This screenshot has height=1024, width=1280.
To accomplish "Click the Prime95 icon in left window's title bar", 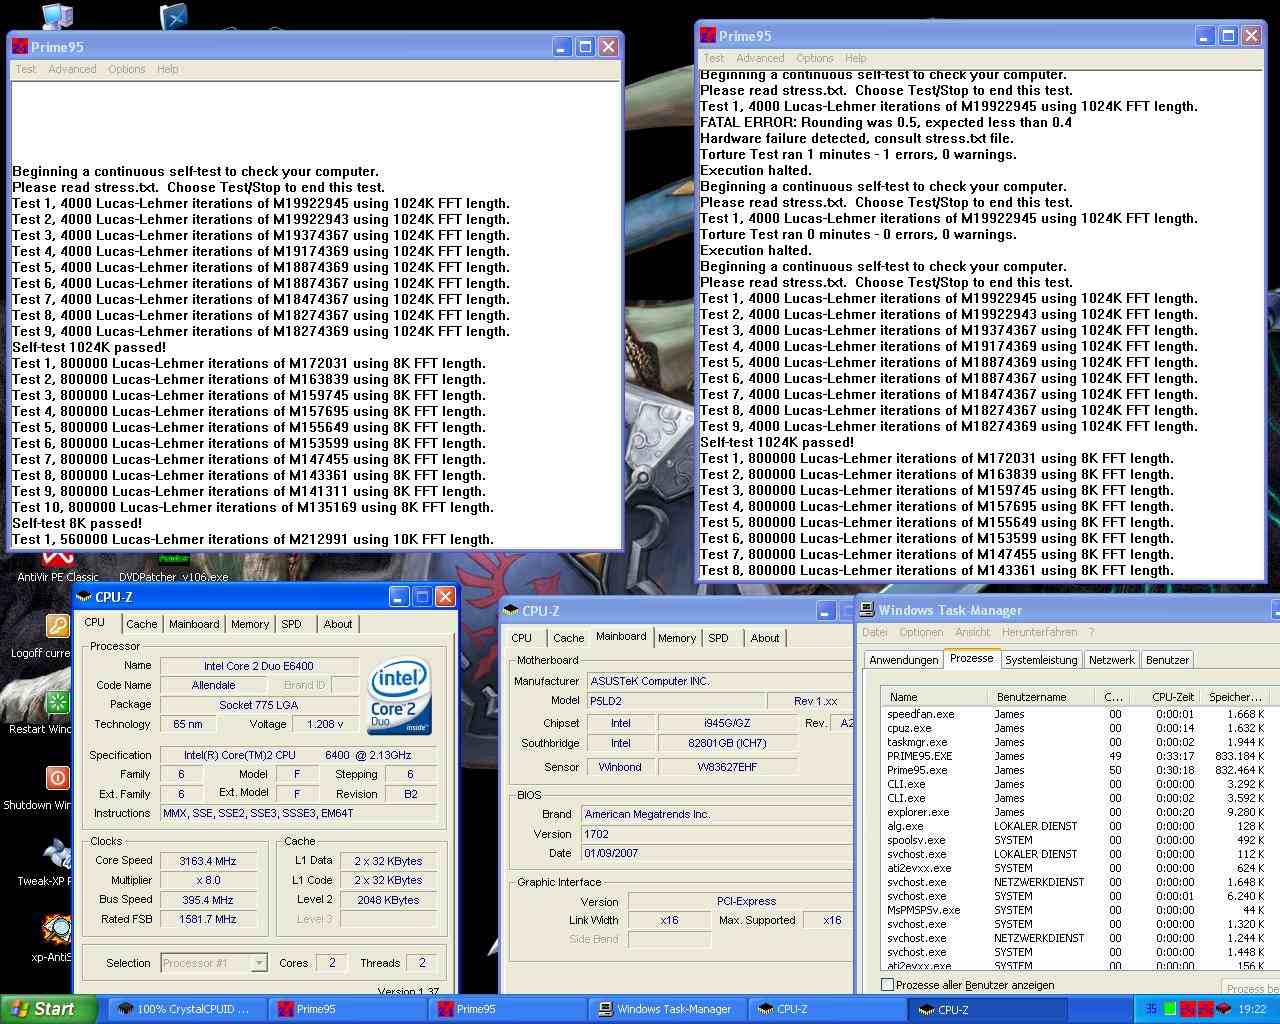I will (20, 47).
